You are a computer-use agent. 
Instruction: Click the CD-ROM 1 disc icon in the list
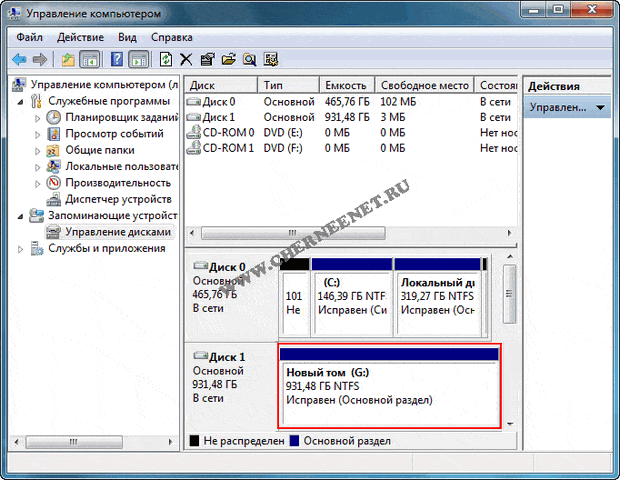coord(194,147)
